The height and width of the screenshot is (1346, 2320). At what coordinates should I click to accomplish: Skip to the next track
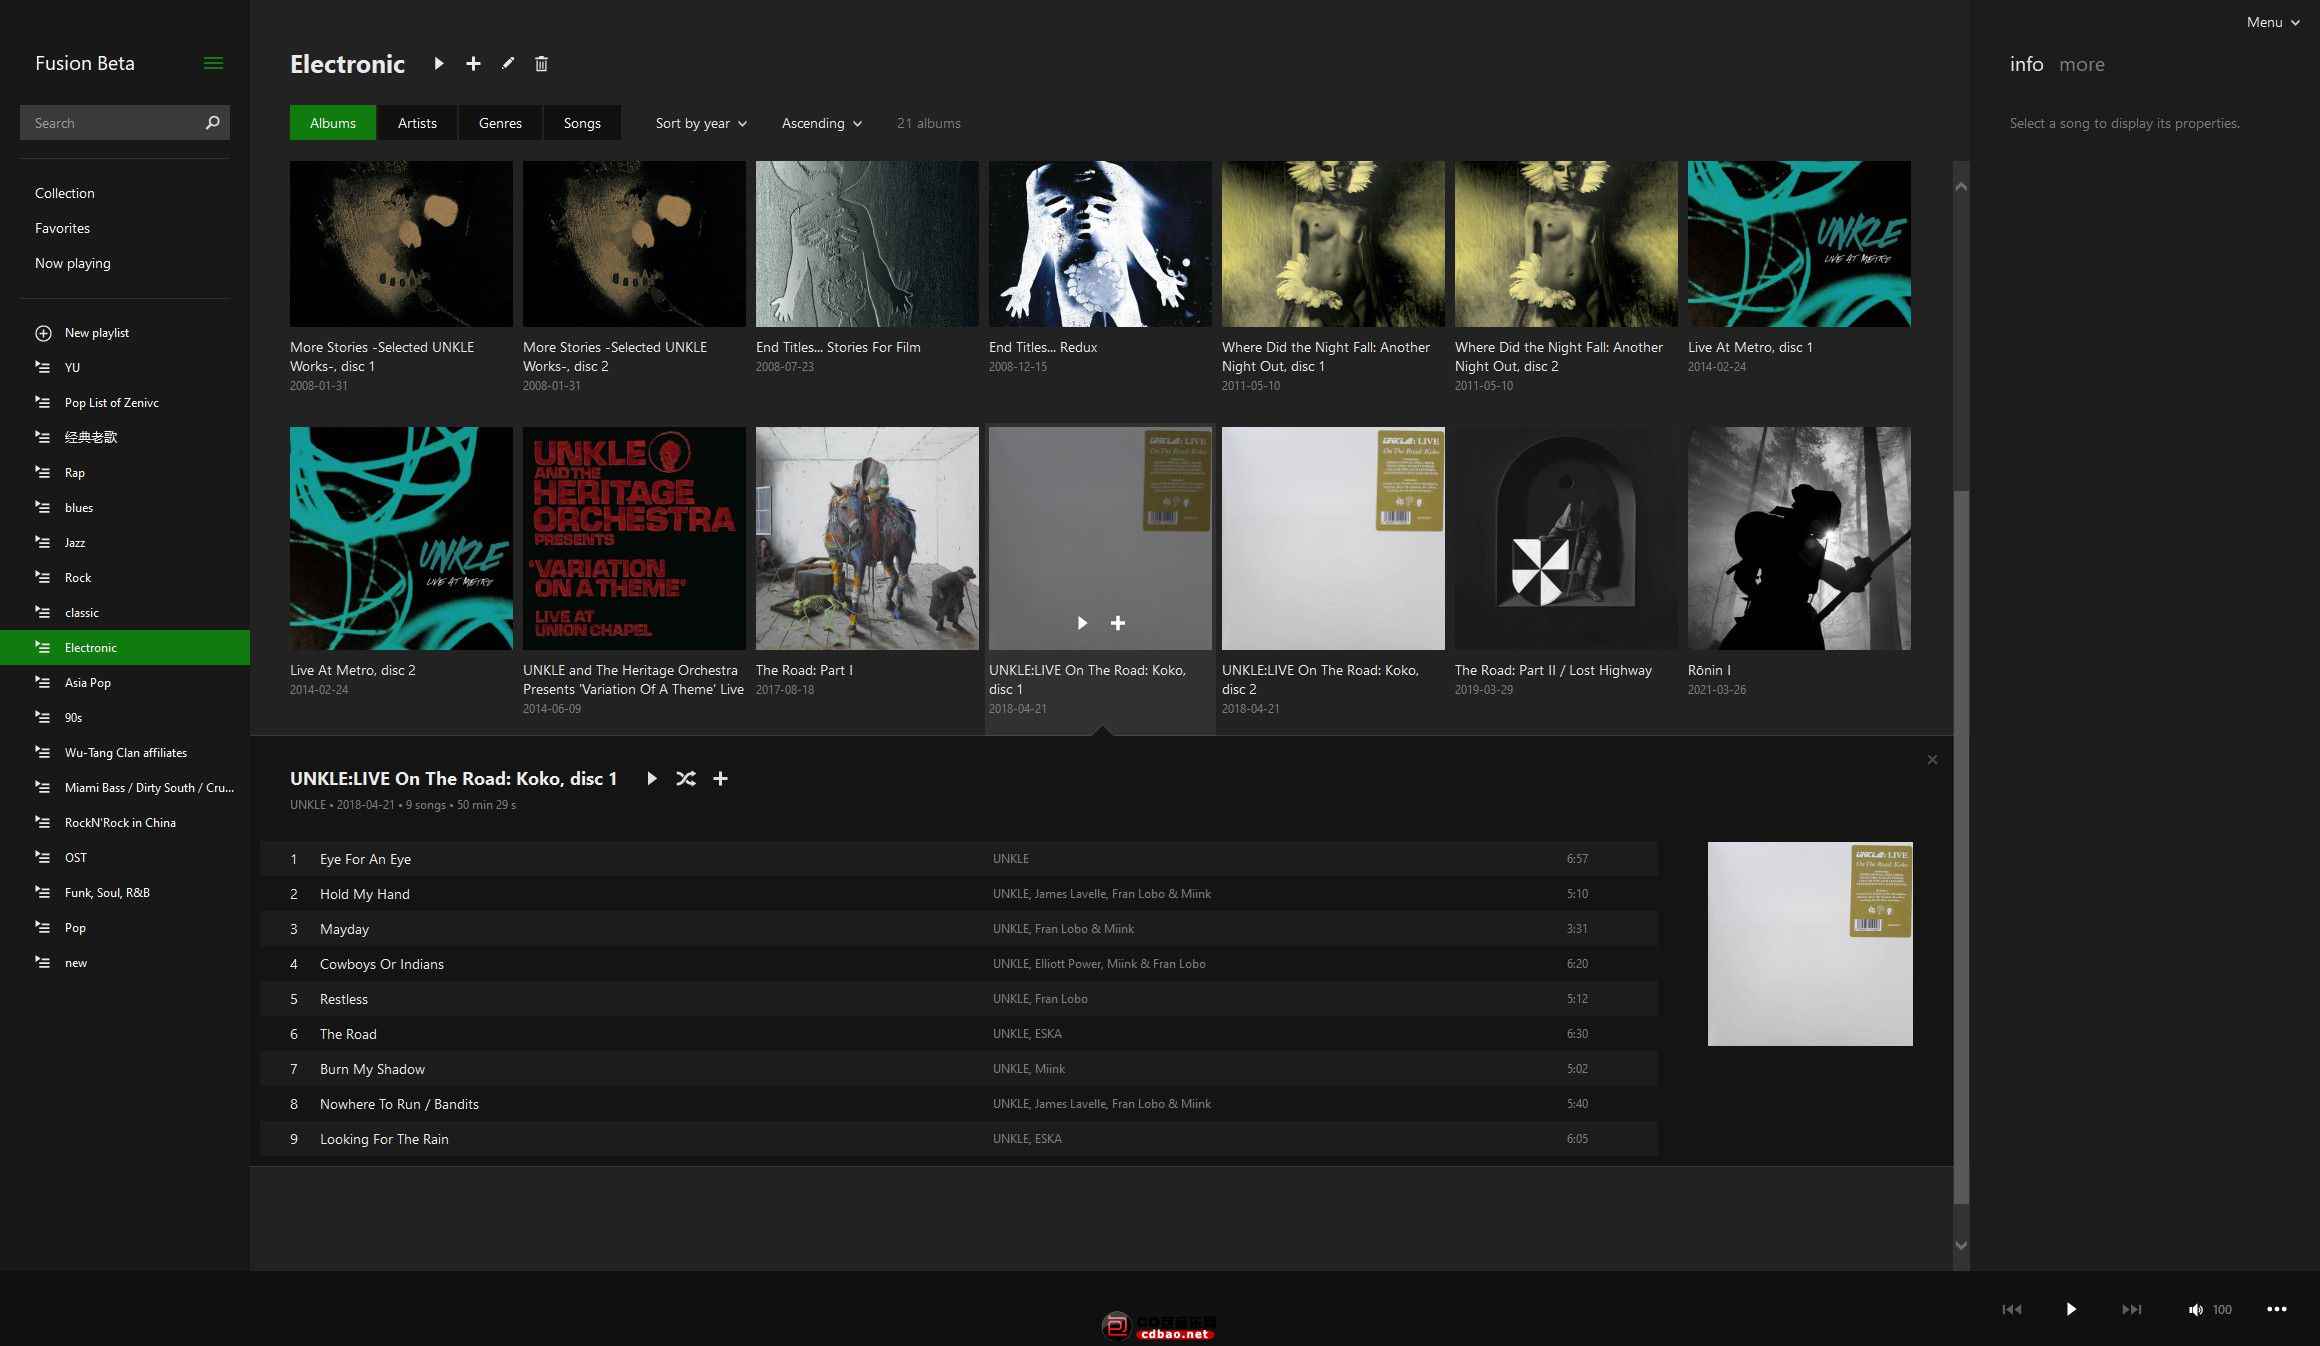tap(2132, 1309)
